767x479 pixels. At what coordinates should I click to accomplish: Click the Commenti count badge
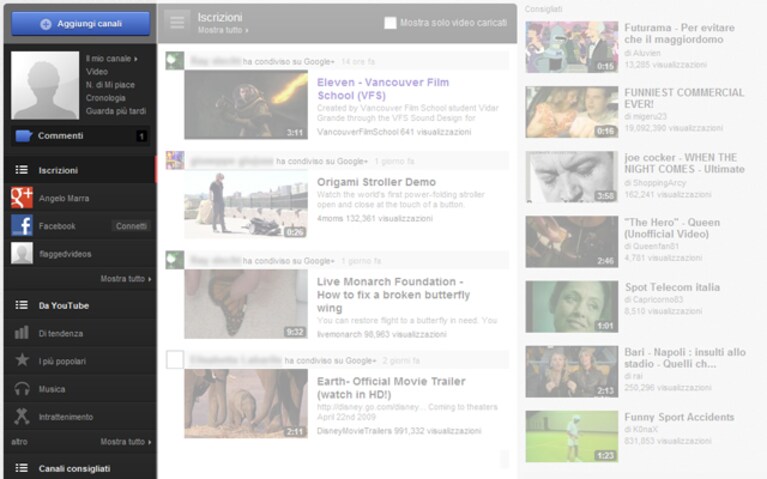pos(141,136)
